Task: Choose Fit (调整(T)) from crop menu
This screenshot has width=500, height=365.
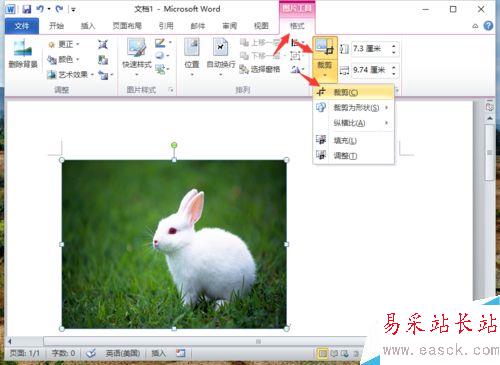Action: [x=353, y=156]
